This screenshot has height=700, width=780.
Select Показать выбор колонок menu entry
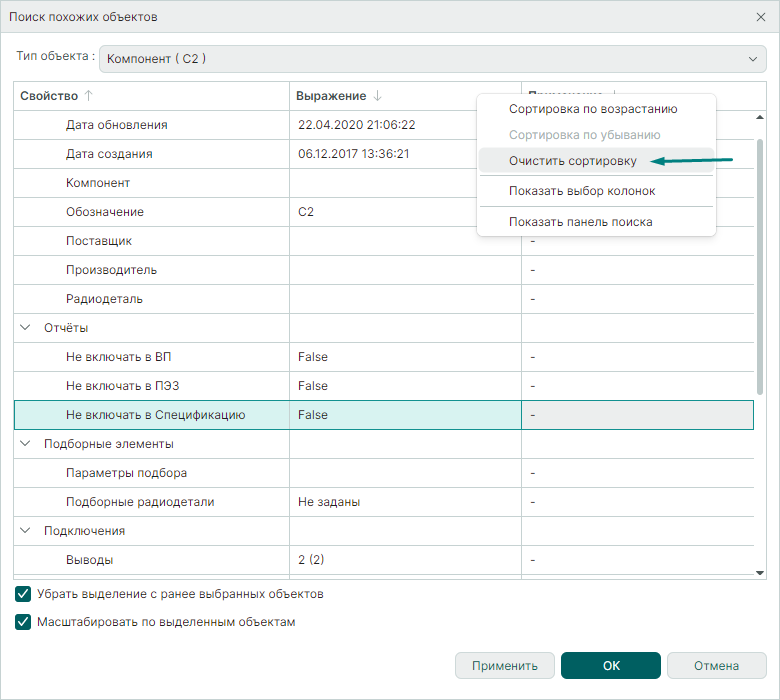pos(582,191)
